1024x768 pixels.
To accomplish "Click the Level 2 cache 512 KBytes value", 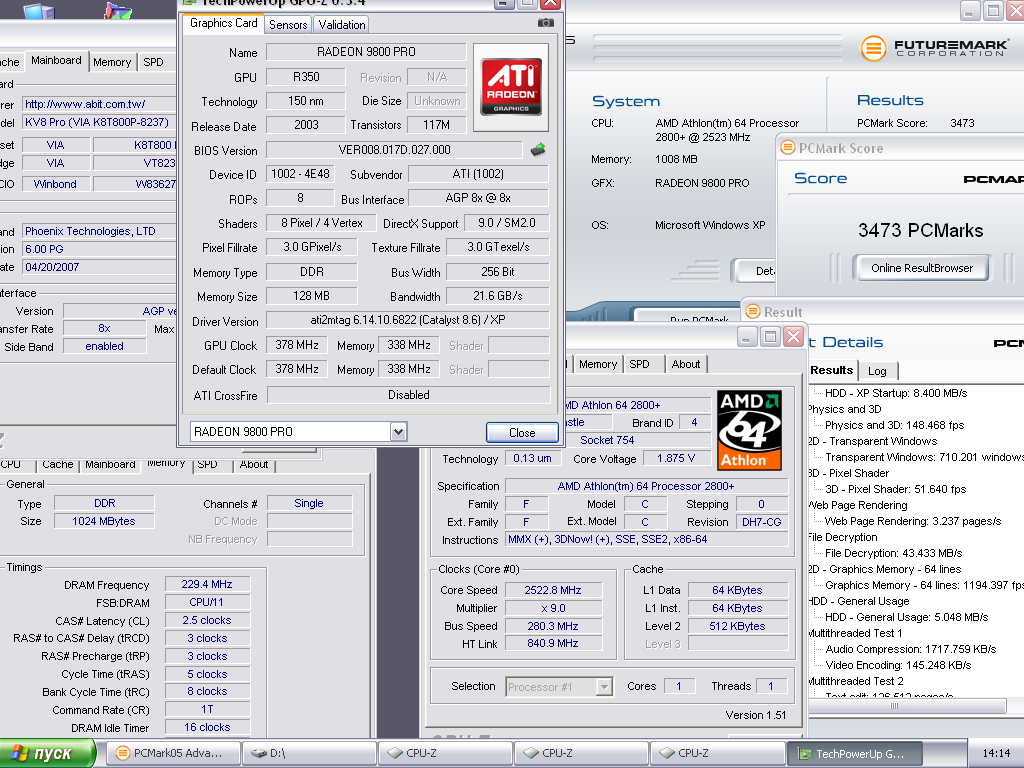I will (x=737, y=626).
